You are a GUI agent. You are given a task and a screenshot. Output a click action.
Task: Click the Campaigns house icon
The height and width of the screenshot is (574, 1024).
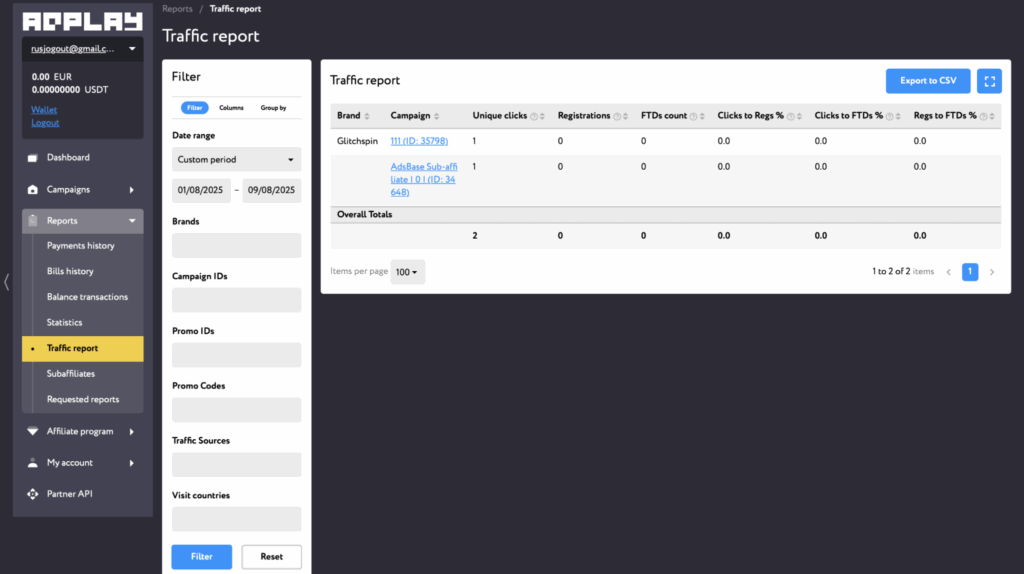point(33,190)
